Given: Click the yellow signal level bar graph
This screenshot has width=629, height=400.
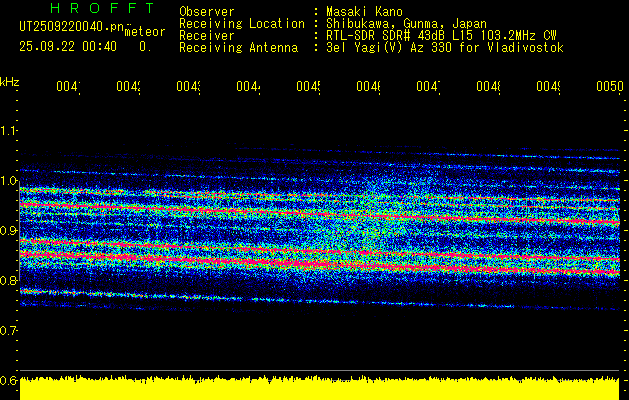Looking at the screenshot, I should click(x=320, y=389).
